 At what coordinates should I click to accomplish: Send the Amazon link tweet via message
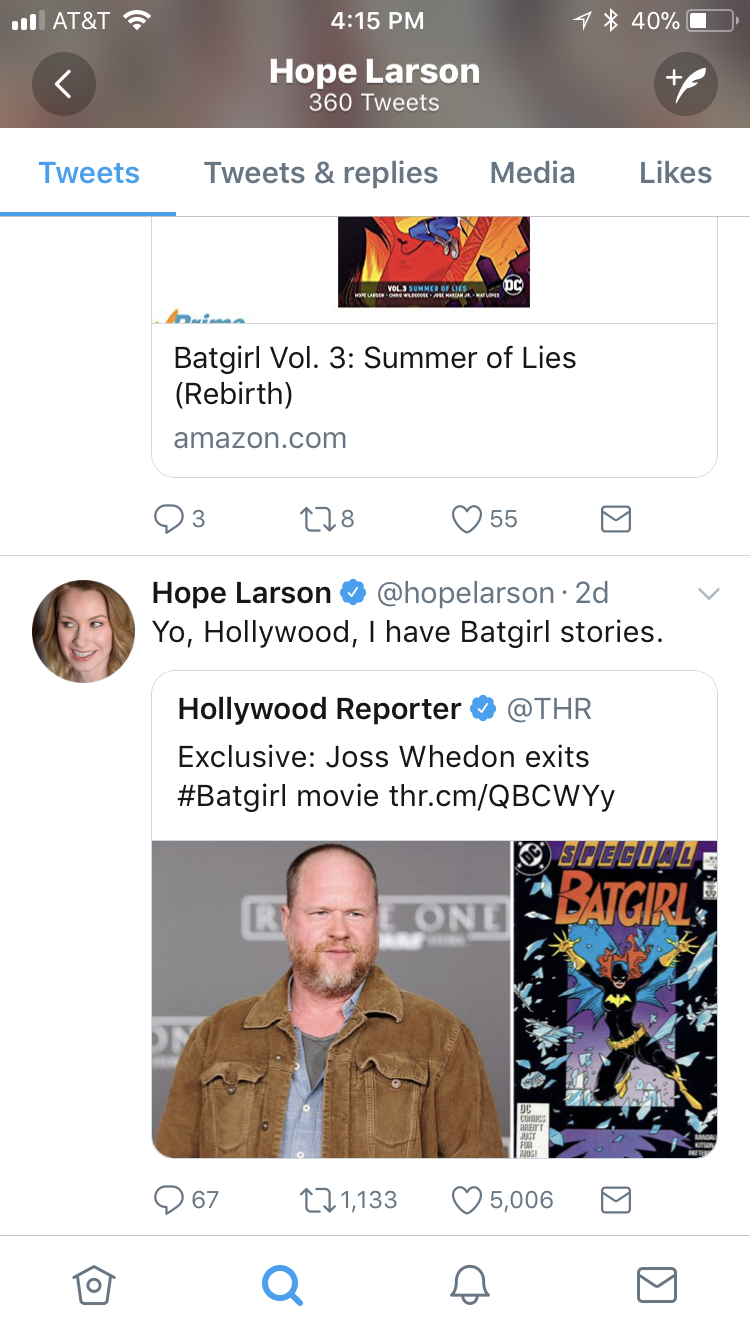616,519
